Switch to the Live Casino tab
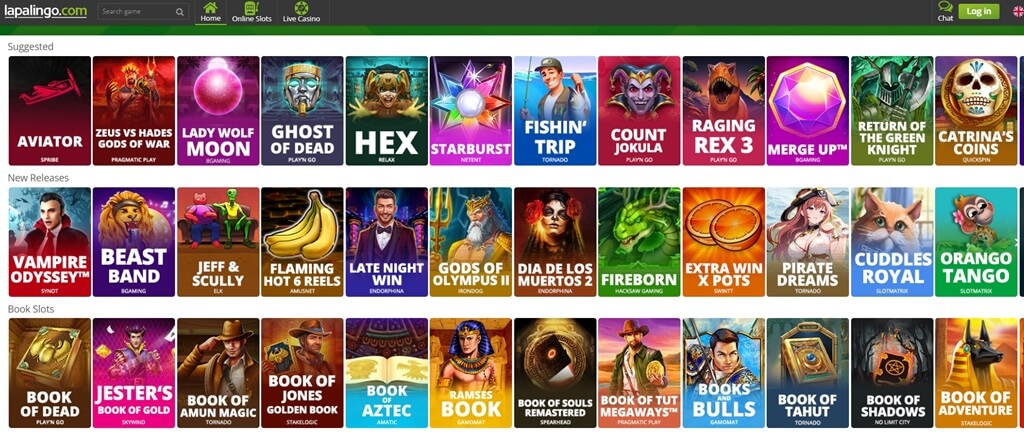 click(x=301, y=12)
